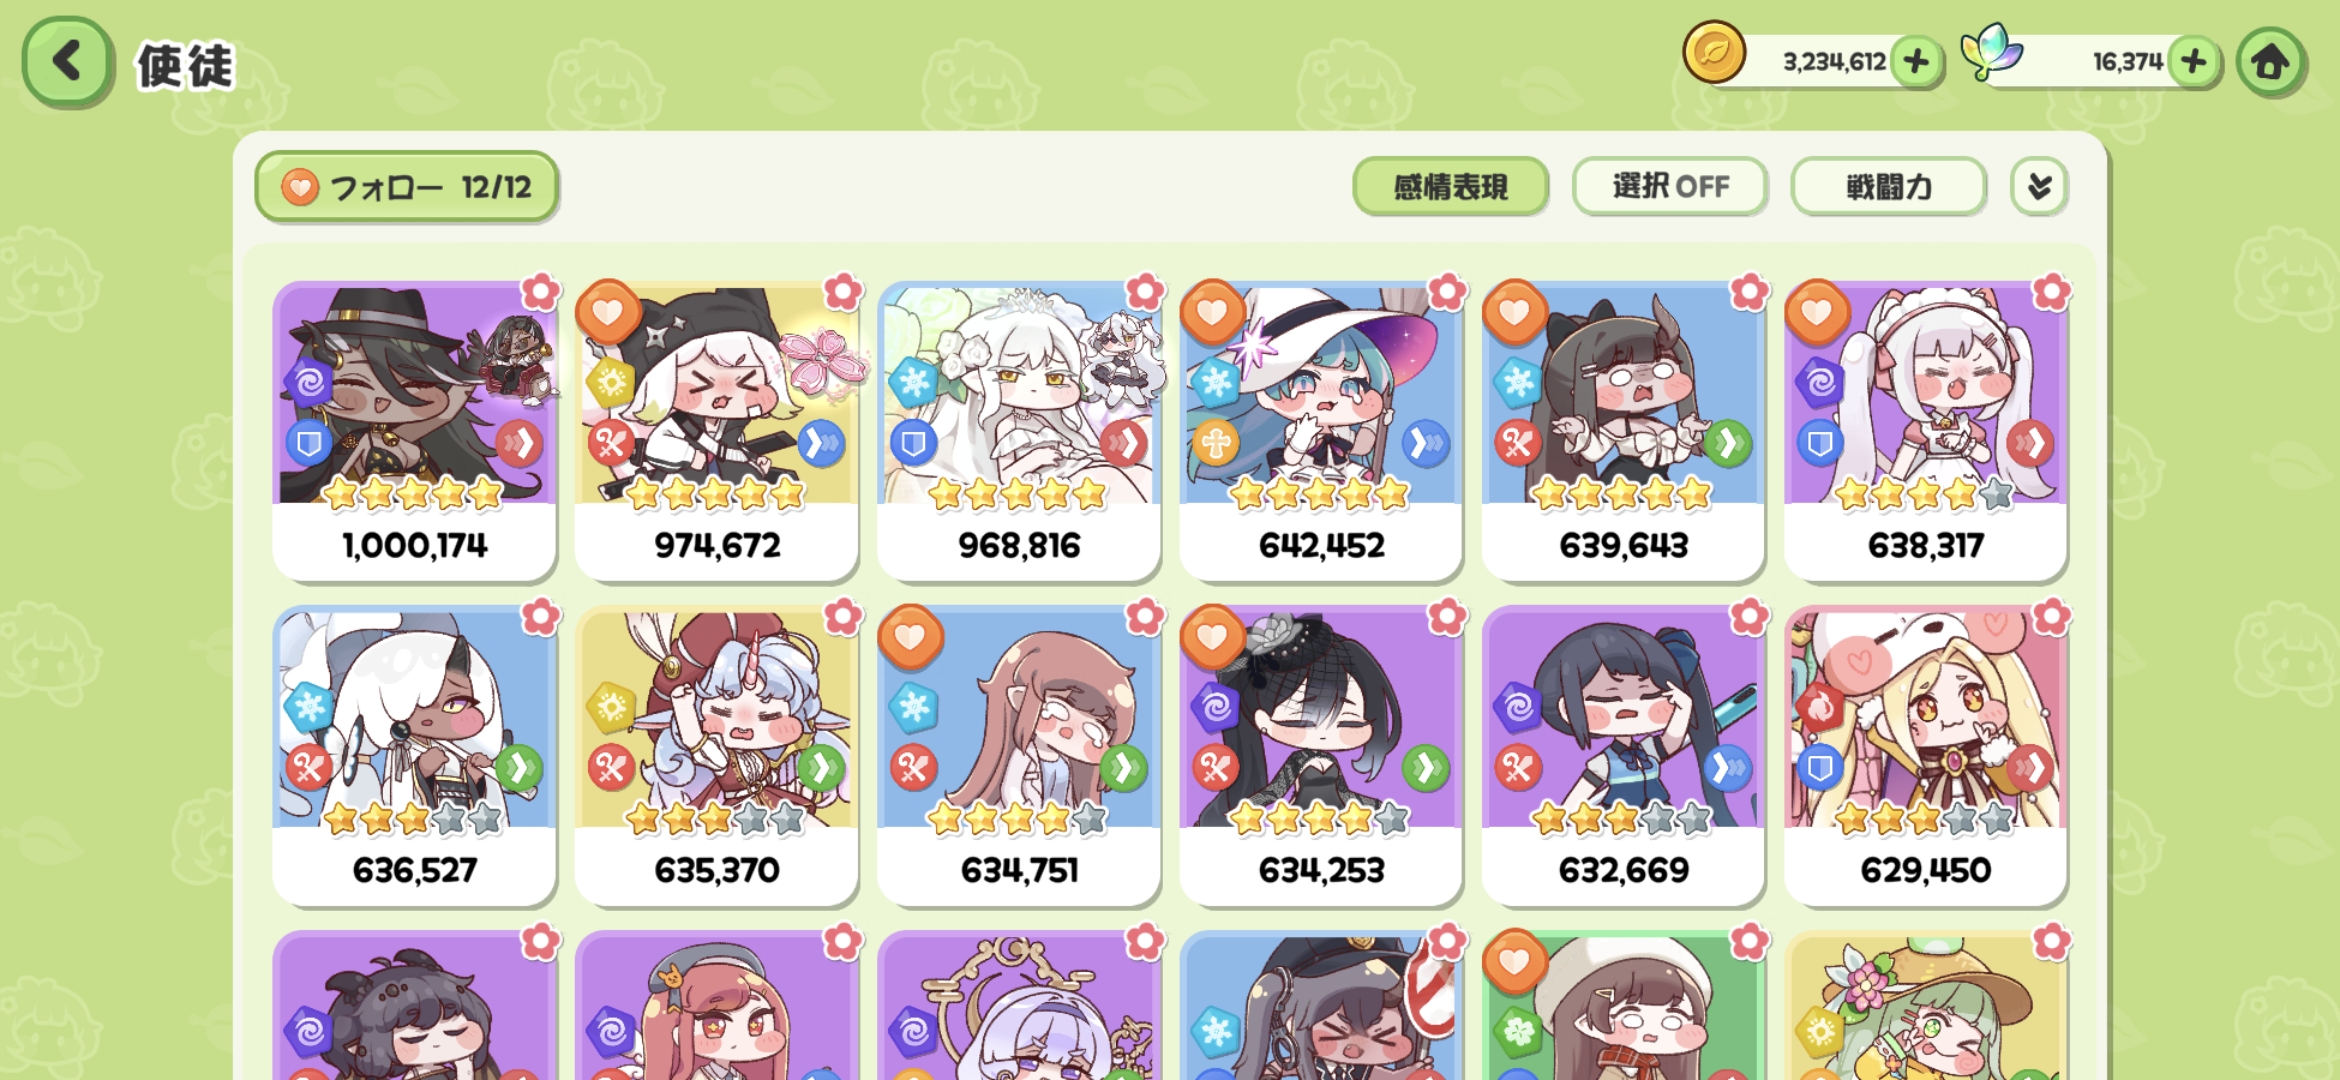Open the フォロー 12/12 follow filter

[x=407, y=186]
